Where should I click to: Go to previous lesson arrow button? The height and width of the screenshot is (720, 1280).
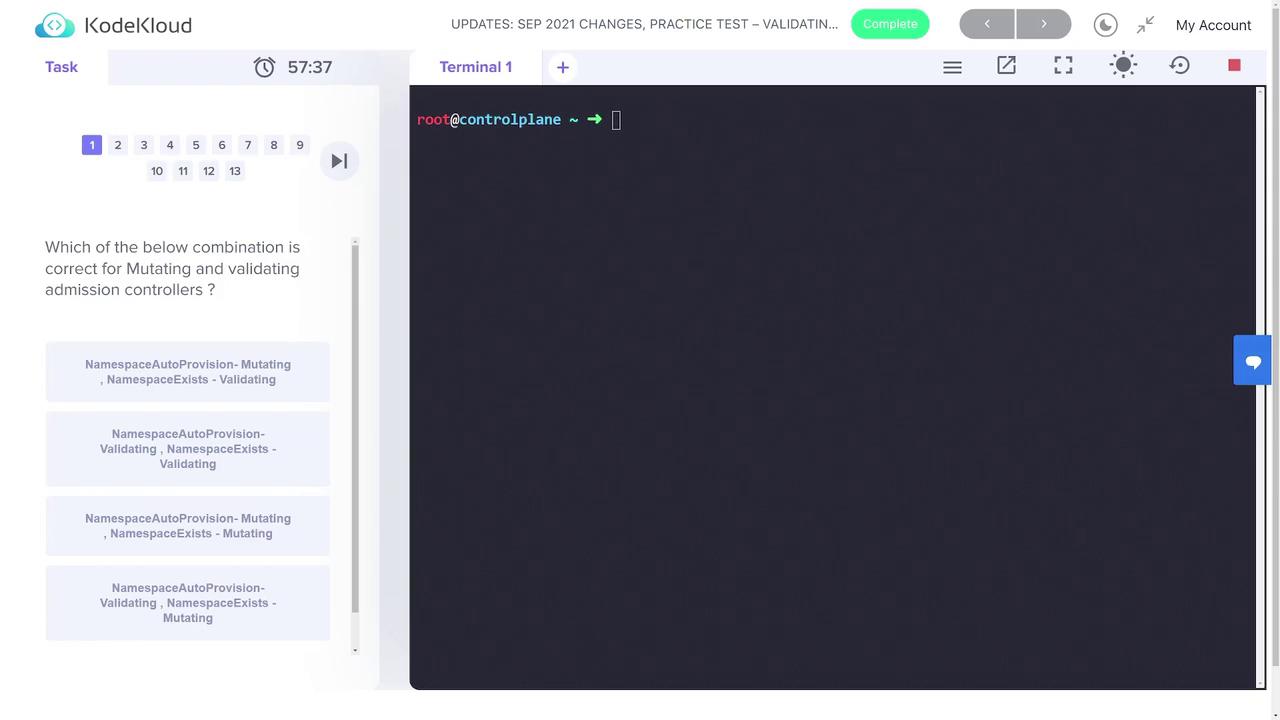tap(987, 24)
